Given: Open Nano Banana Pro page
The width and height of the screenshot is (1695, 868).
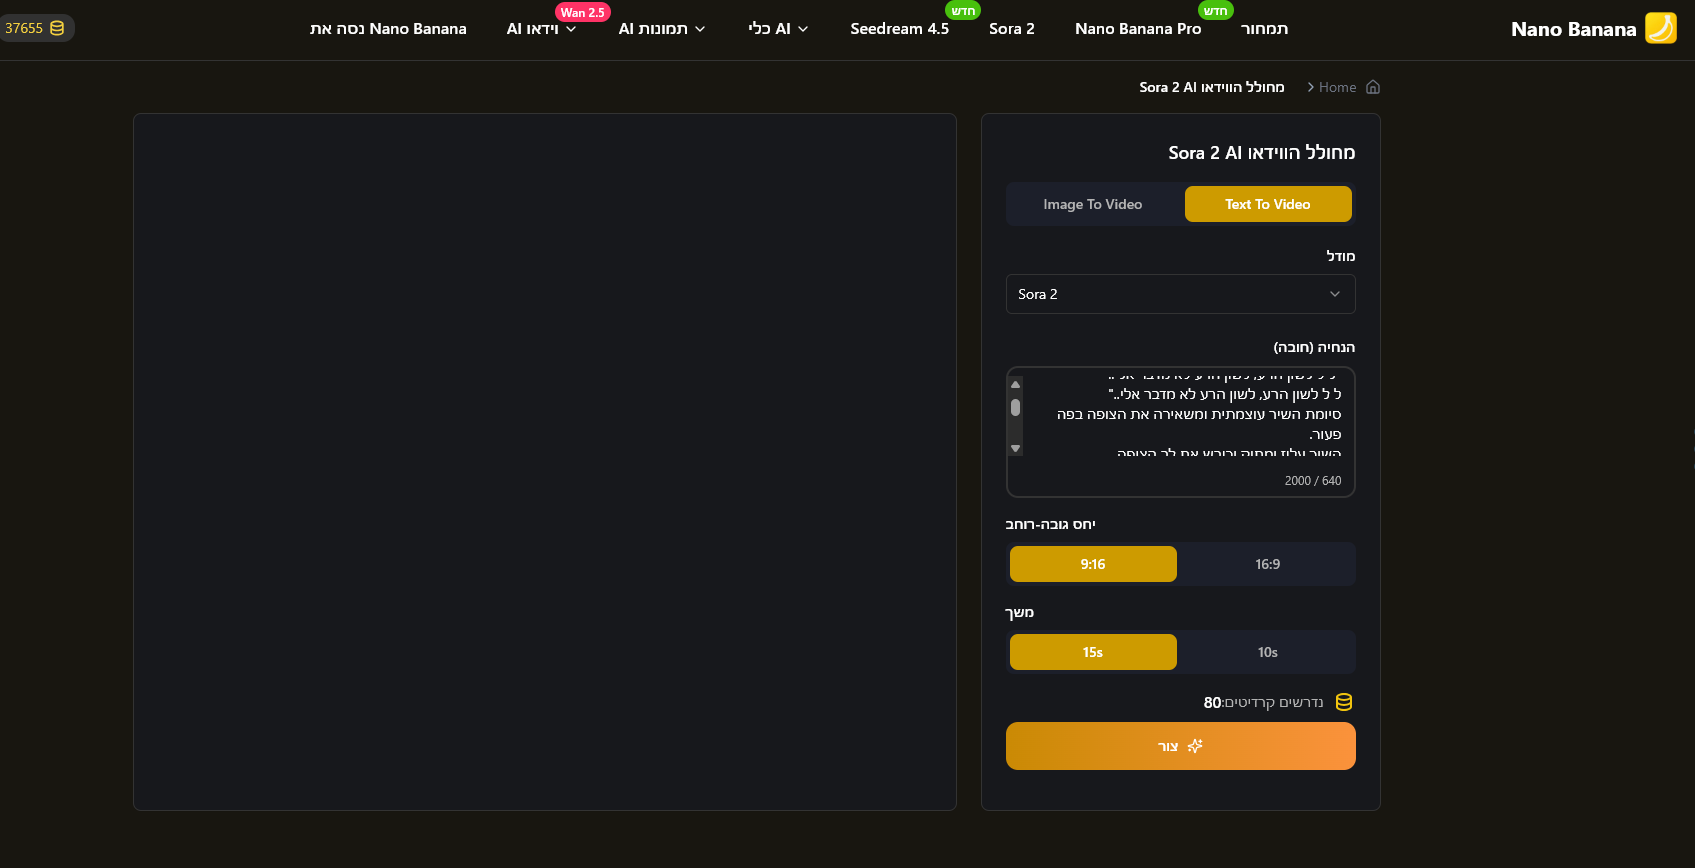Looking at the screenshot, I should coord(1138,29).
